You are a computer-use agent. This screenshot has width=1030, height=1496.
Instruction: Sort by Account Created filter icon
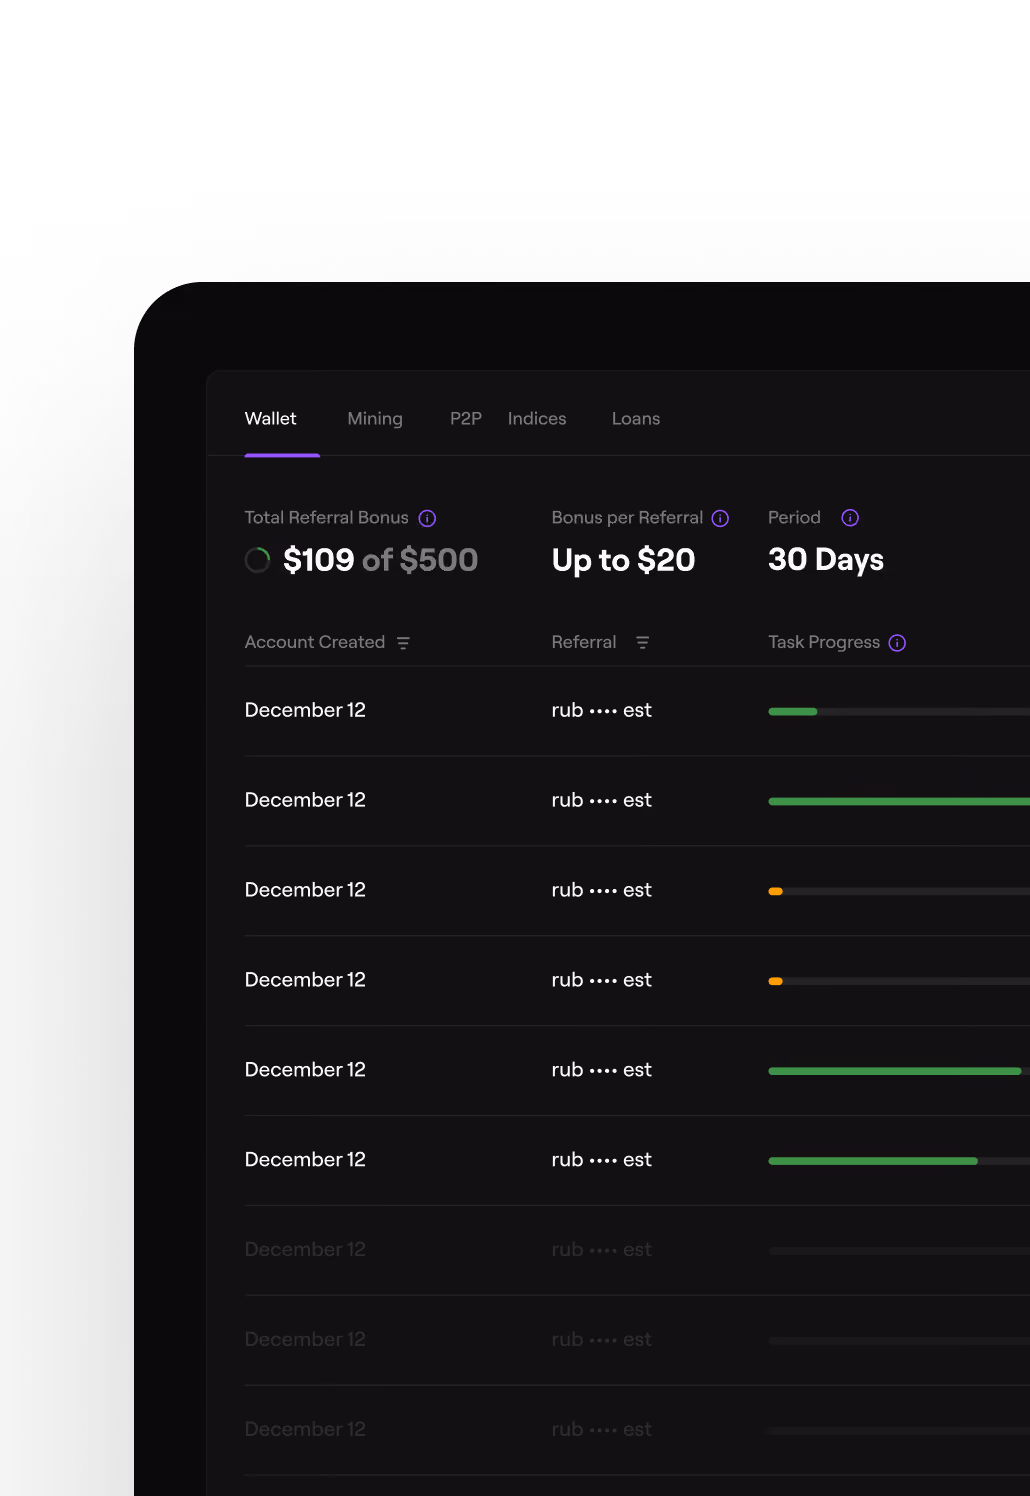pyautogui.click(x=403, y=643)
